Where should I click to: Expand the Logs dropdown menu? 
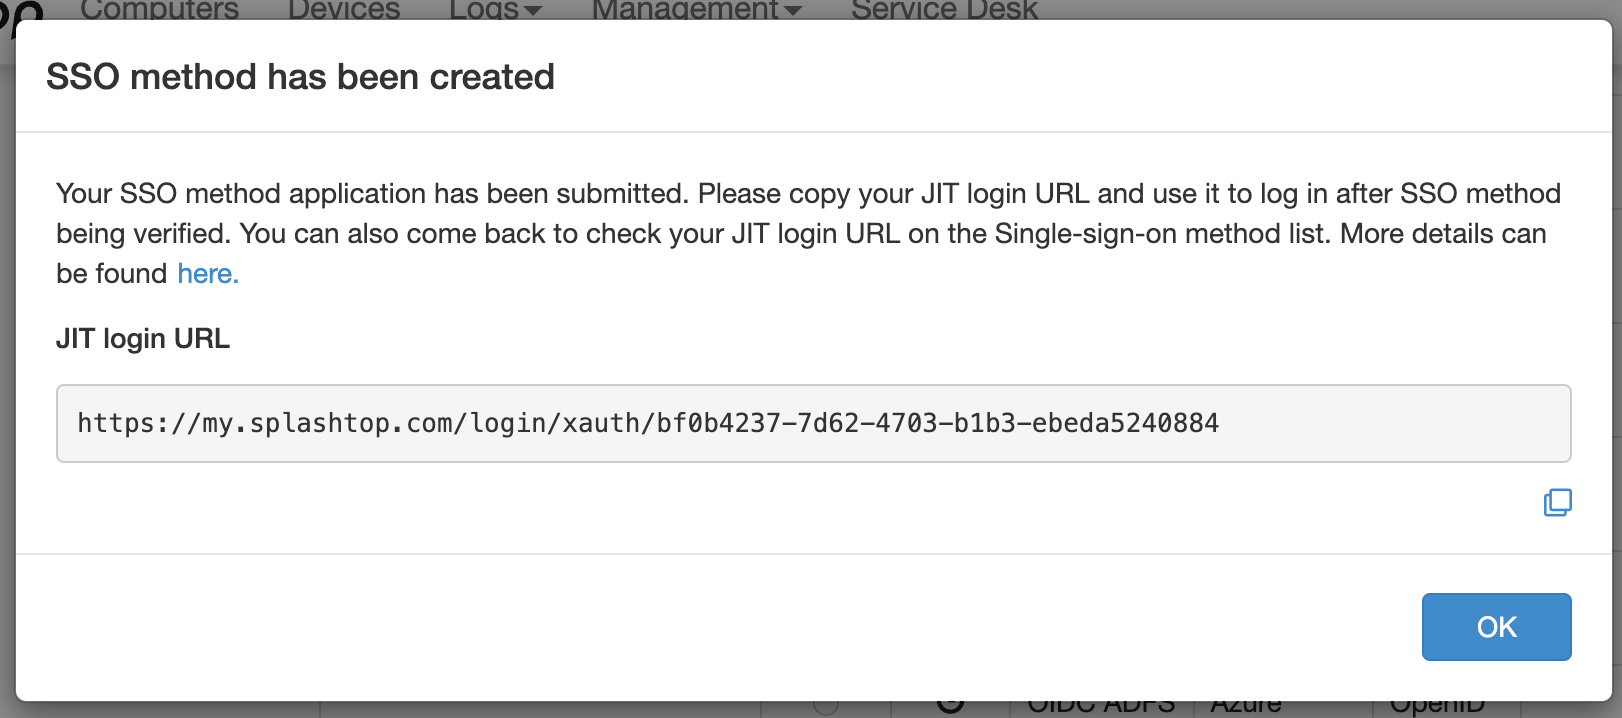(495, 9)
